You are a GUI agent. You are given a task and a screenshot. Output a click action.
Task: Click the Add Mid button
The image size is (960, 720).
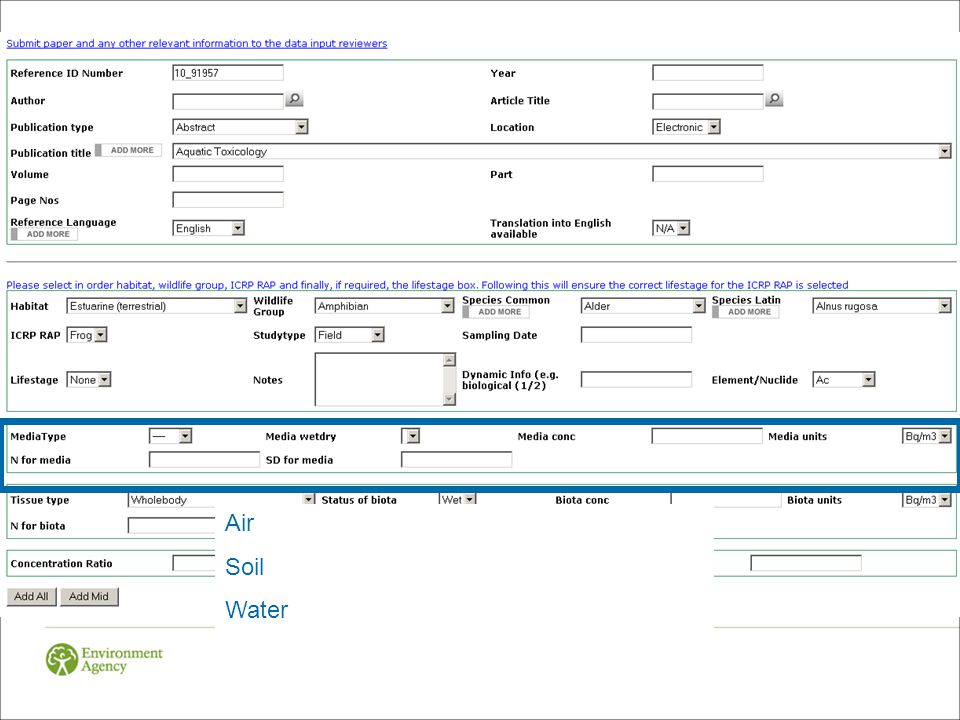(x=89, y=596)
